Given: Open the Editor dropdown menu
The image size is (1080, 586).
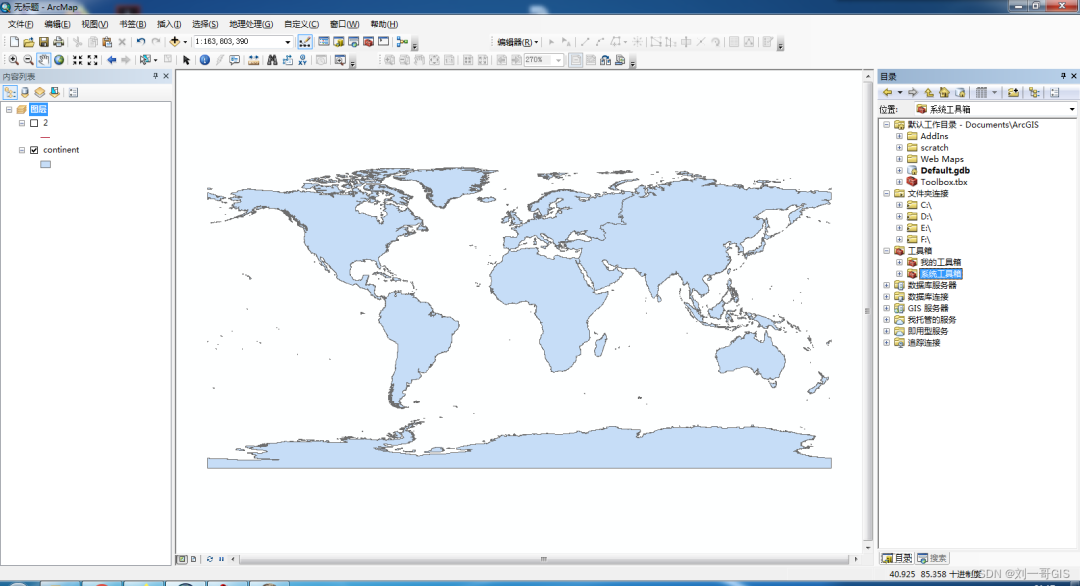Looking at the screenshot, I should click(518, 42).
